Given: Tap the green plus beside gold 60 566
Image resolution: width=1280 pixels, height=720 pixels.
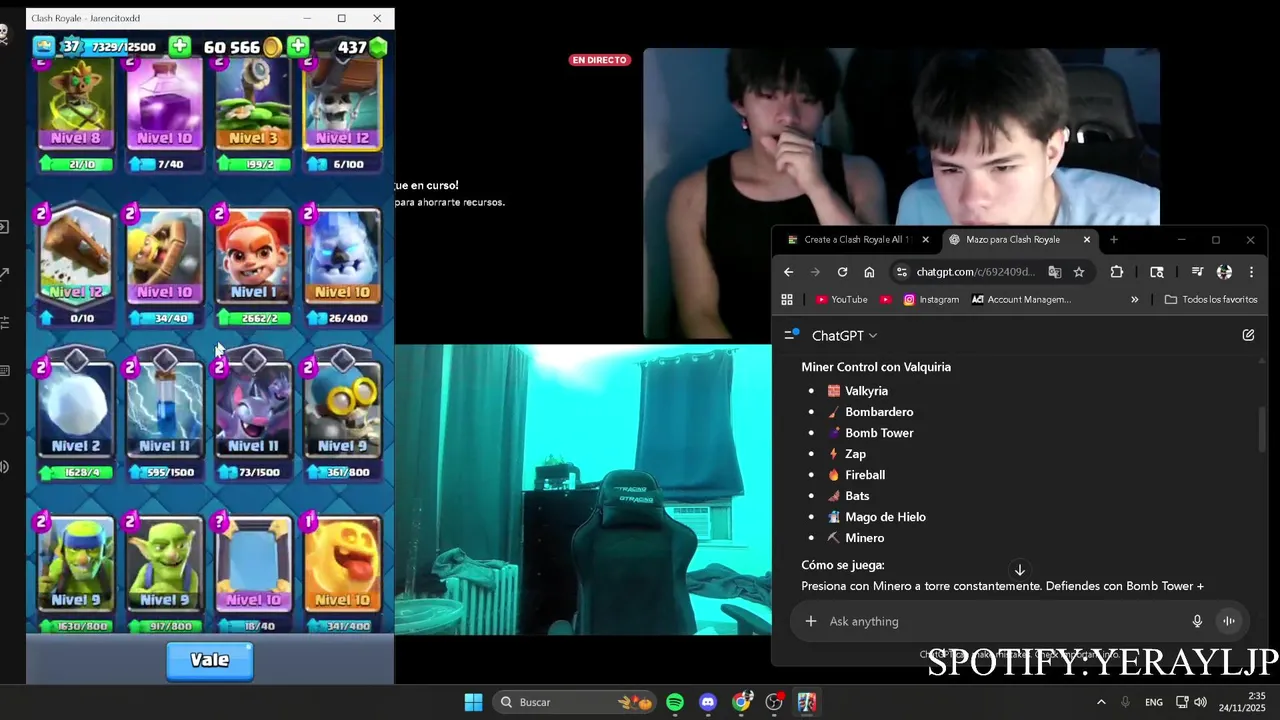Looking at the screenshot, I should tap(298, 46).
